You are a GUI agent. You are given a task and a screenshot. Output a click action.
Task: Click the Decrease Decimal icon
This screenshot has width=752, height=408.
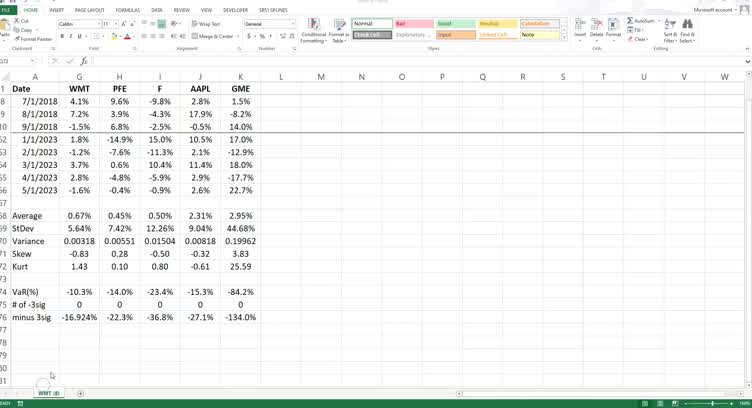click(x=291, y=36)
